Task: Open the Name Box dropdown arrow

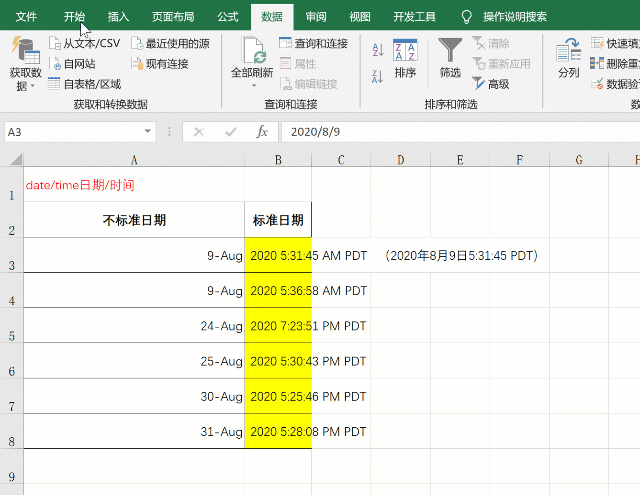Action: pos(148,132)
